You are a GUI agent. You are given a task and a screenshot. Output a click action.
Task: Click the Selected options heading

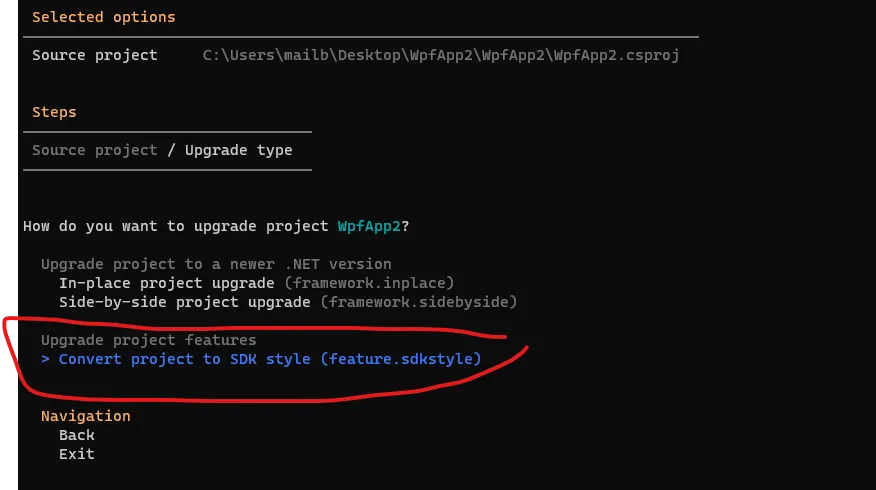pos(104,17)
